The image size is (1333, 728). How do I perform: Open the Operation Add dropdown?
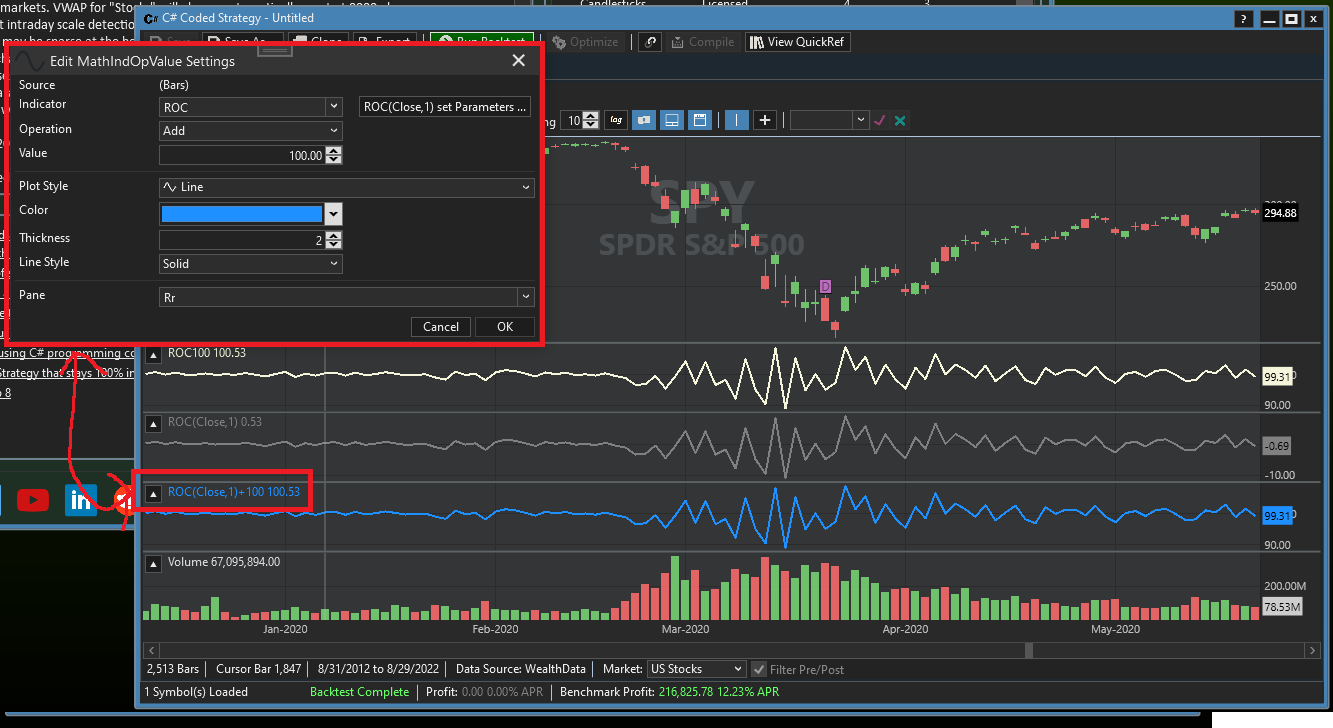pyautogui.click(x=251, y=131)
